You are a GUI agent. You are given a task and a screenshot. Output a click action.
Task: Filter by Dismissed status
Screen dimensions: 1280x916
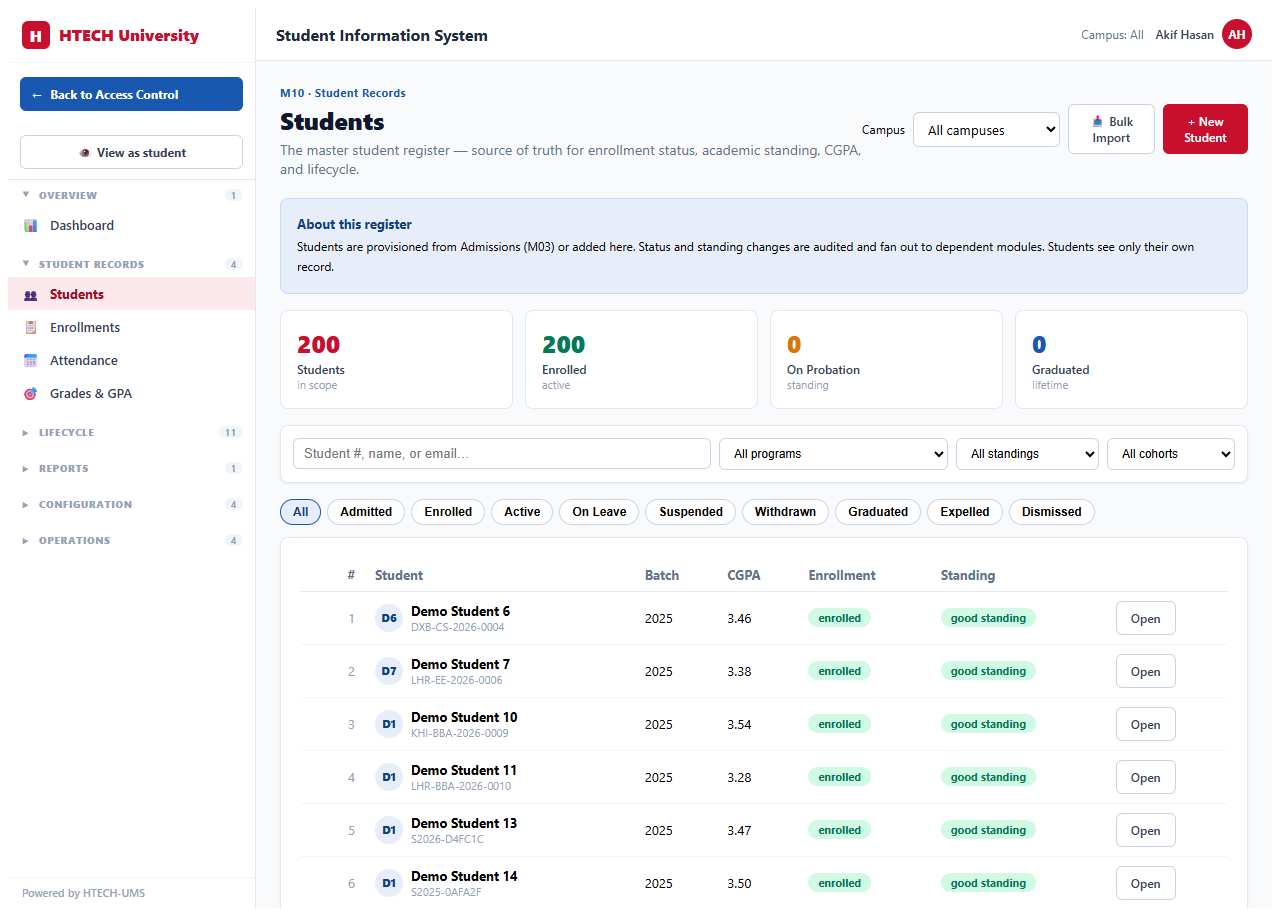click(x=1051, y=512)
